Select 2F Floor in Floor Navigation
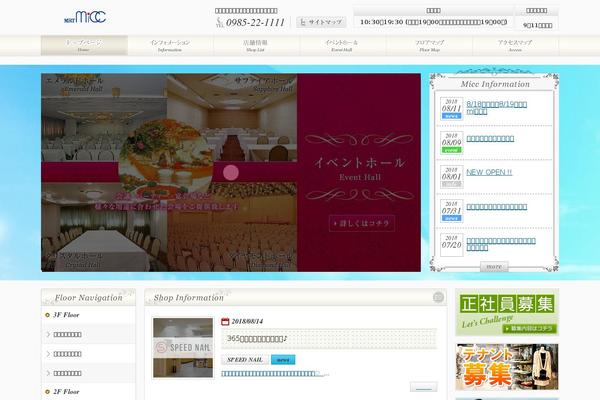600x400 pixels. click(x=66, y=392)
